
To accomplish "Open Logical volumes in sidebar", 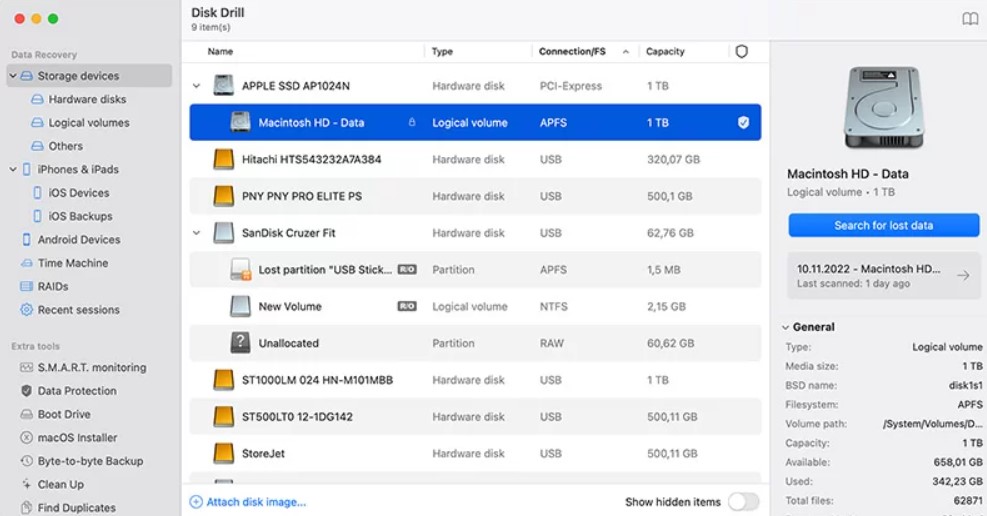I will (x=89, y=123).
